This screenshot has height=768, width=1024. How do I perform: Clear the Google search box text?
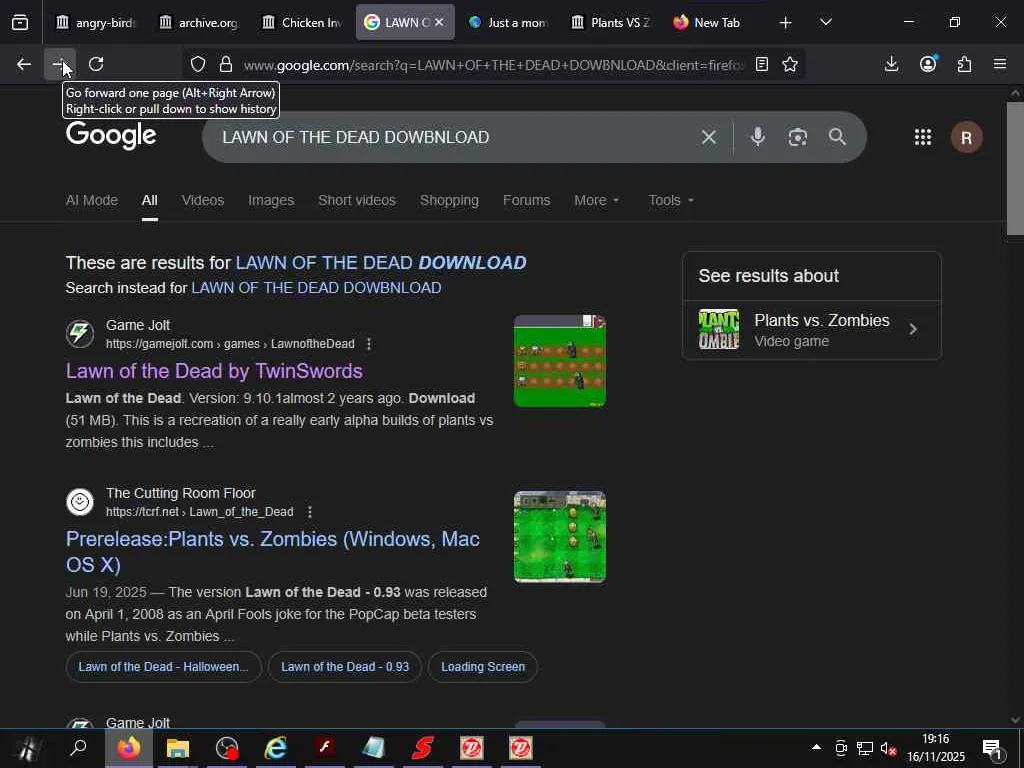[709, 137]
